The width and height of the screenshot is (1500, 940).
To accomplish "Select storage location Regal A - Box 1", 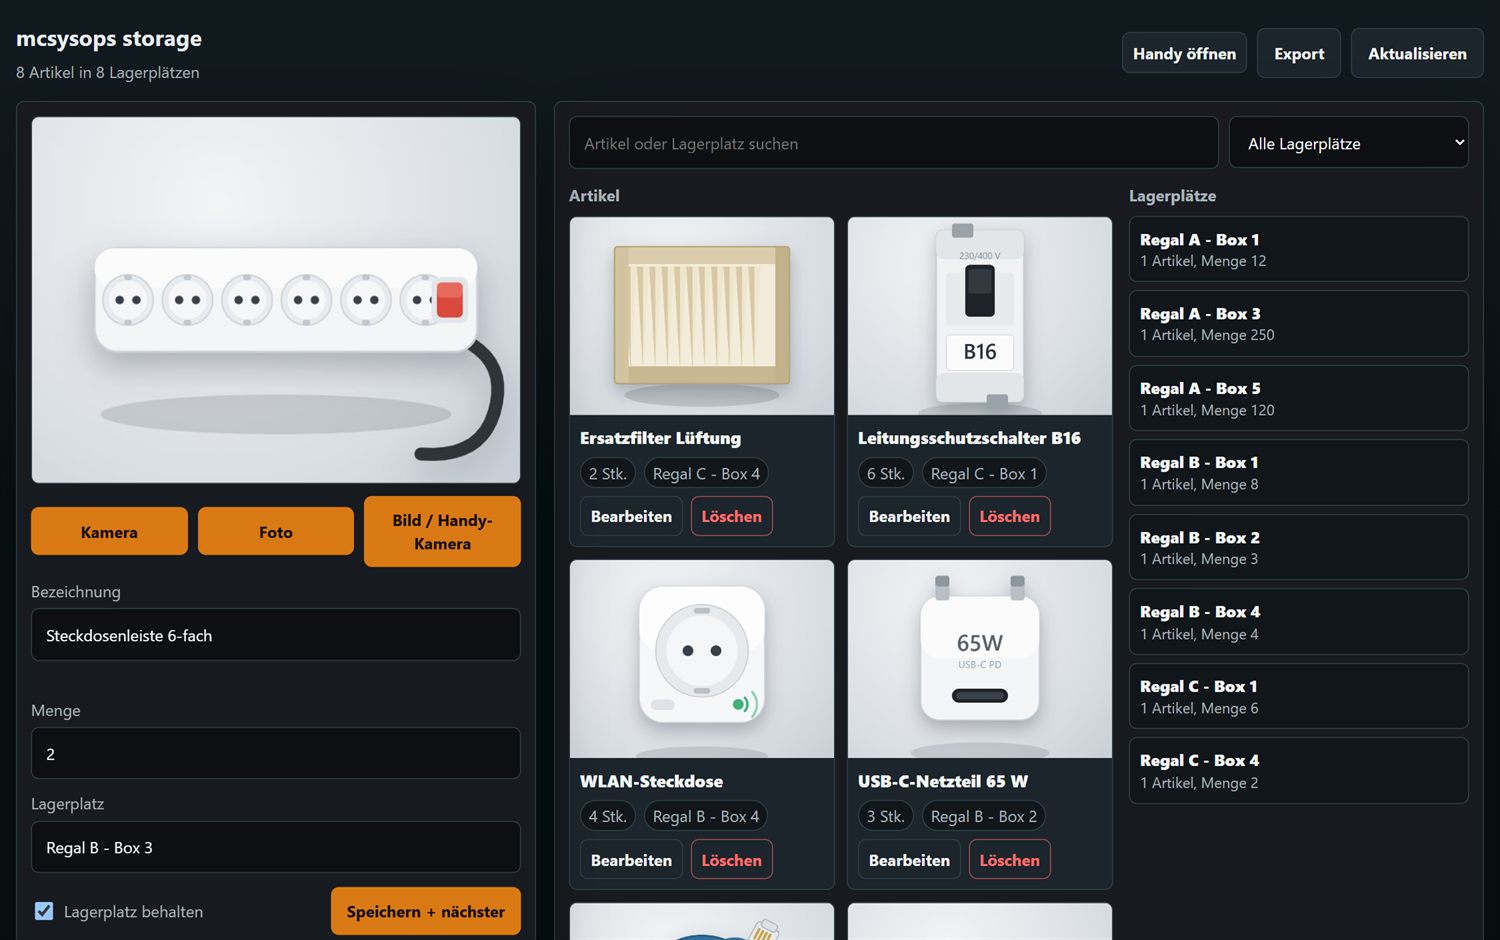I will click(1298, 249).
